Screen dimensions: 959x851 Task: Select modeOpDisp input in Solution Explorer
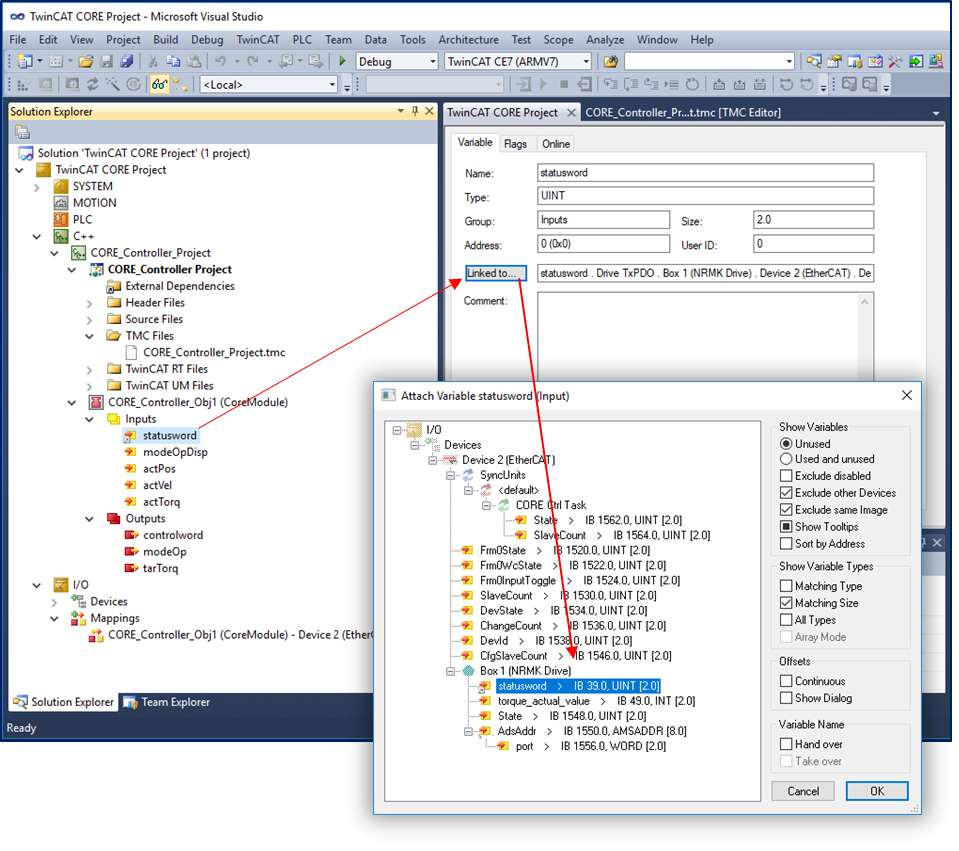tap(175, 452)
